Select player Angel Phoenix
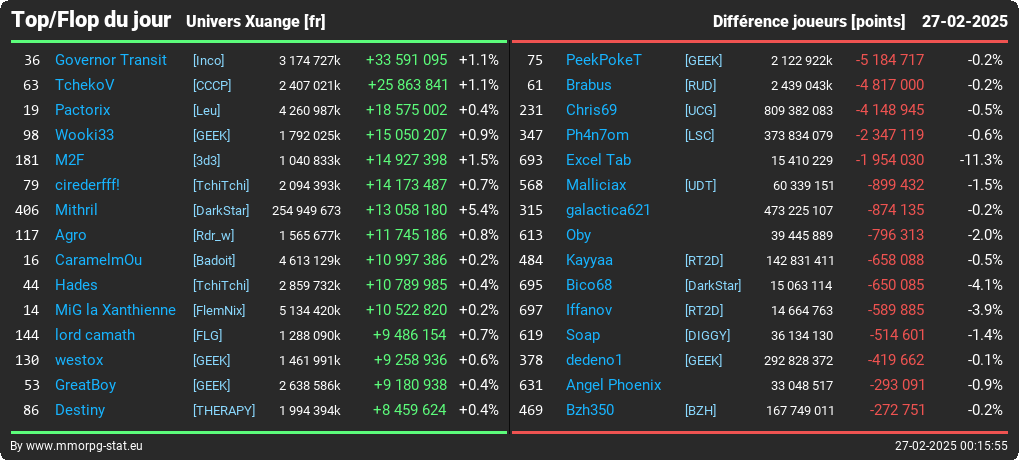 pos(613,385)
